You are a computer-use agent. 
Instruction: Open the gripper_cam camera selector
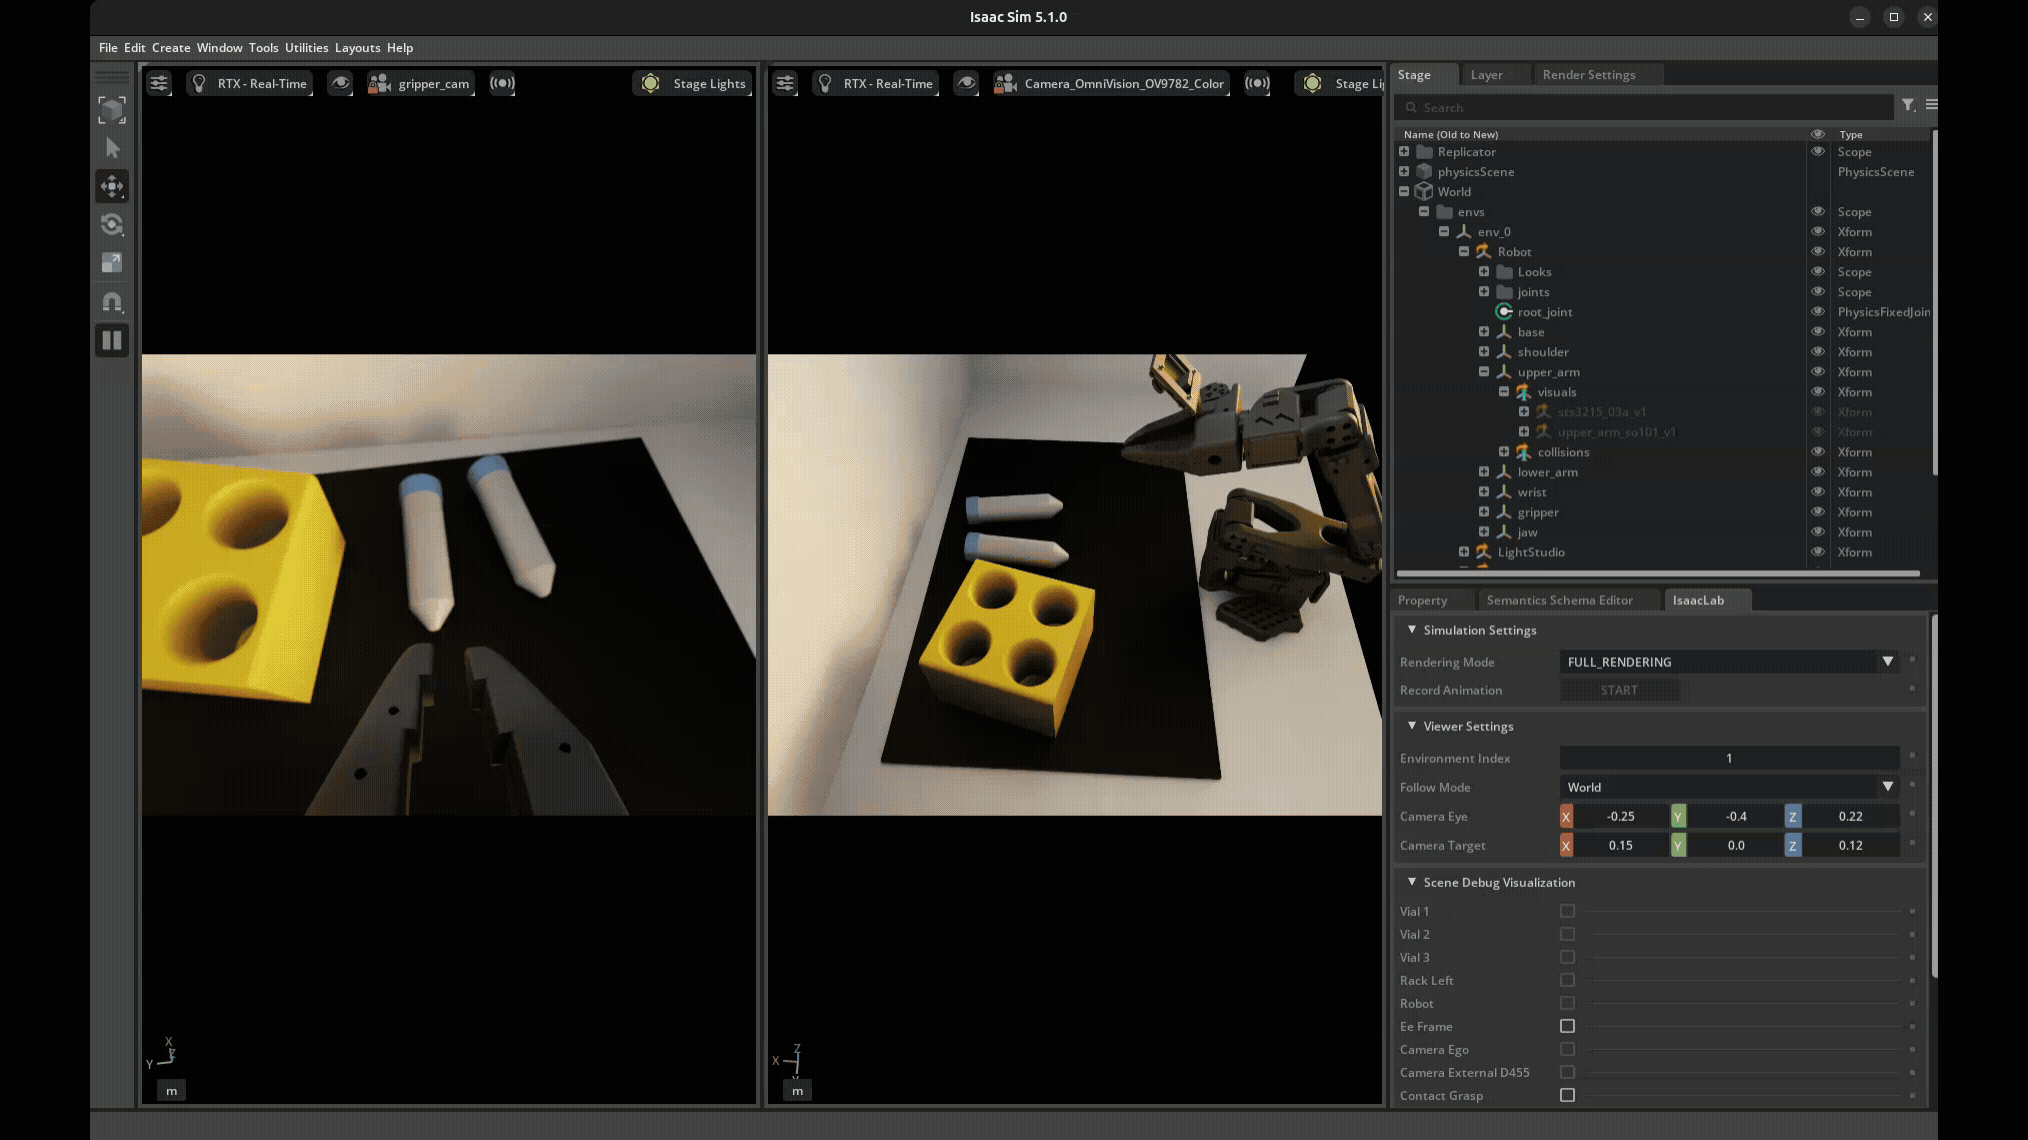pyautogui.click(x=419, y=83)
